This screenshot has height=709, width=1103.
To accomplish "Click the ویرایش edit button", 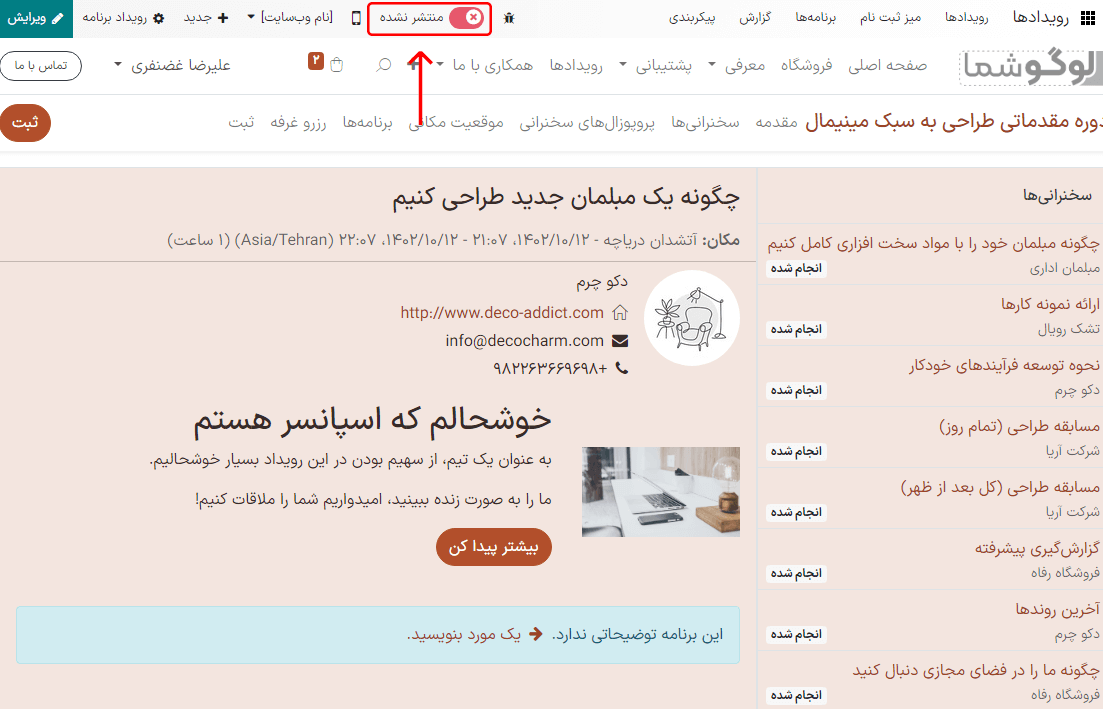I will [x=36, y=18].
